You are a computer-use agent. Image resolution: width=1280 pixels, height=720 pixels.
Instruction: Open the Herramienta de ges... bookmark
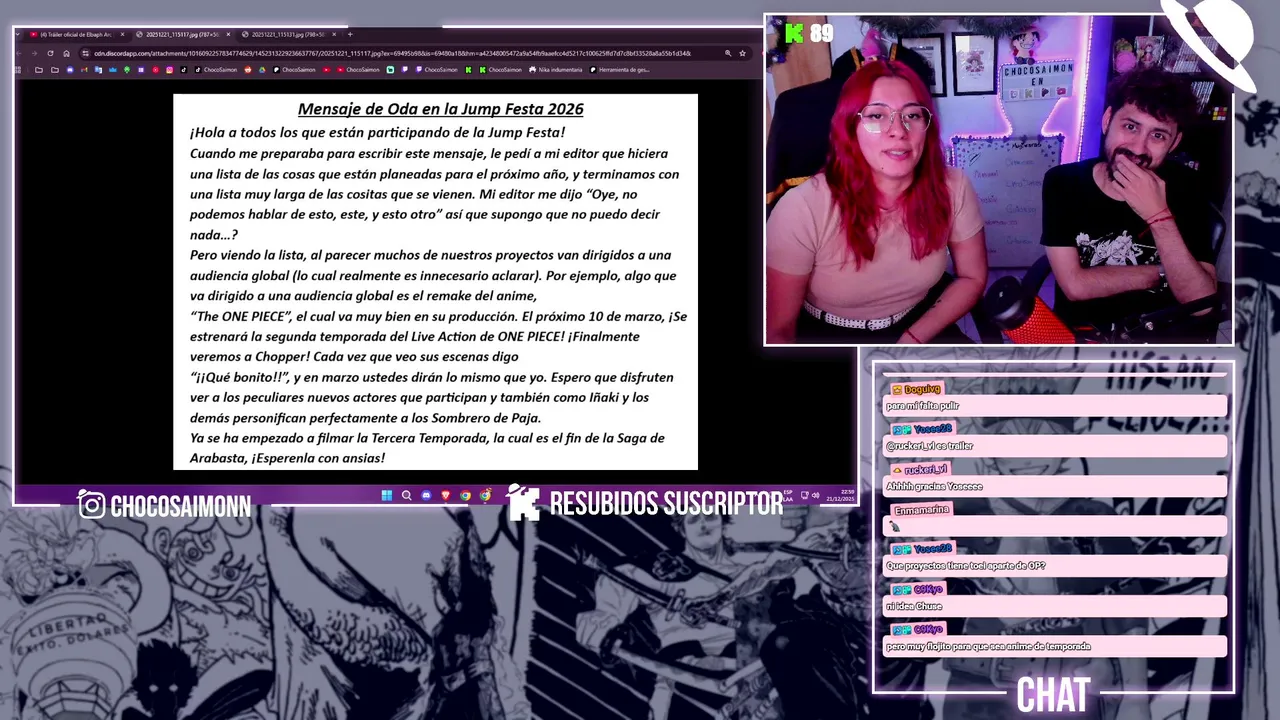[620, 70]
